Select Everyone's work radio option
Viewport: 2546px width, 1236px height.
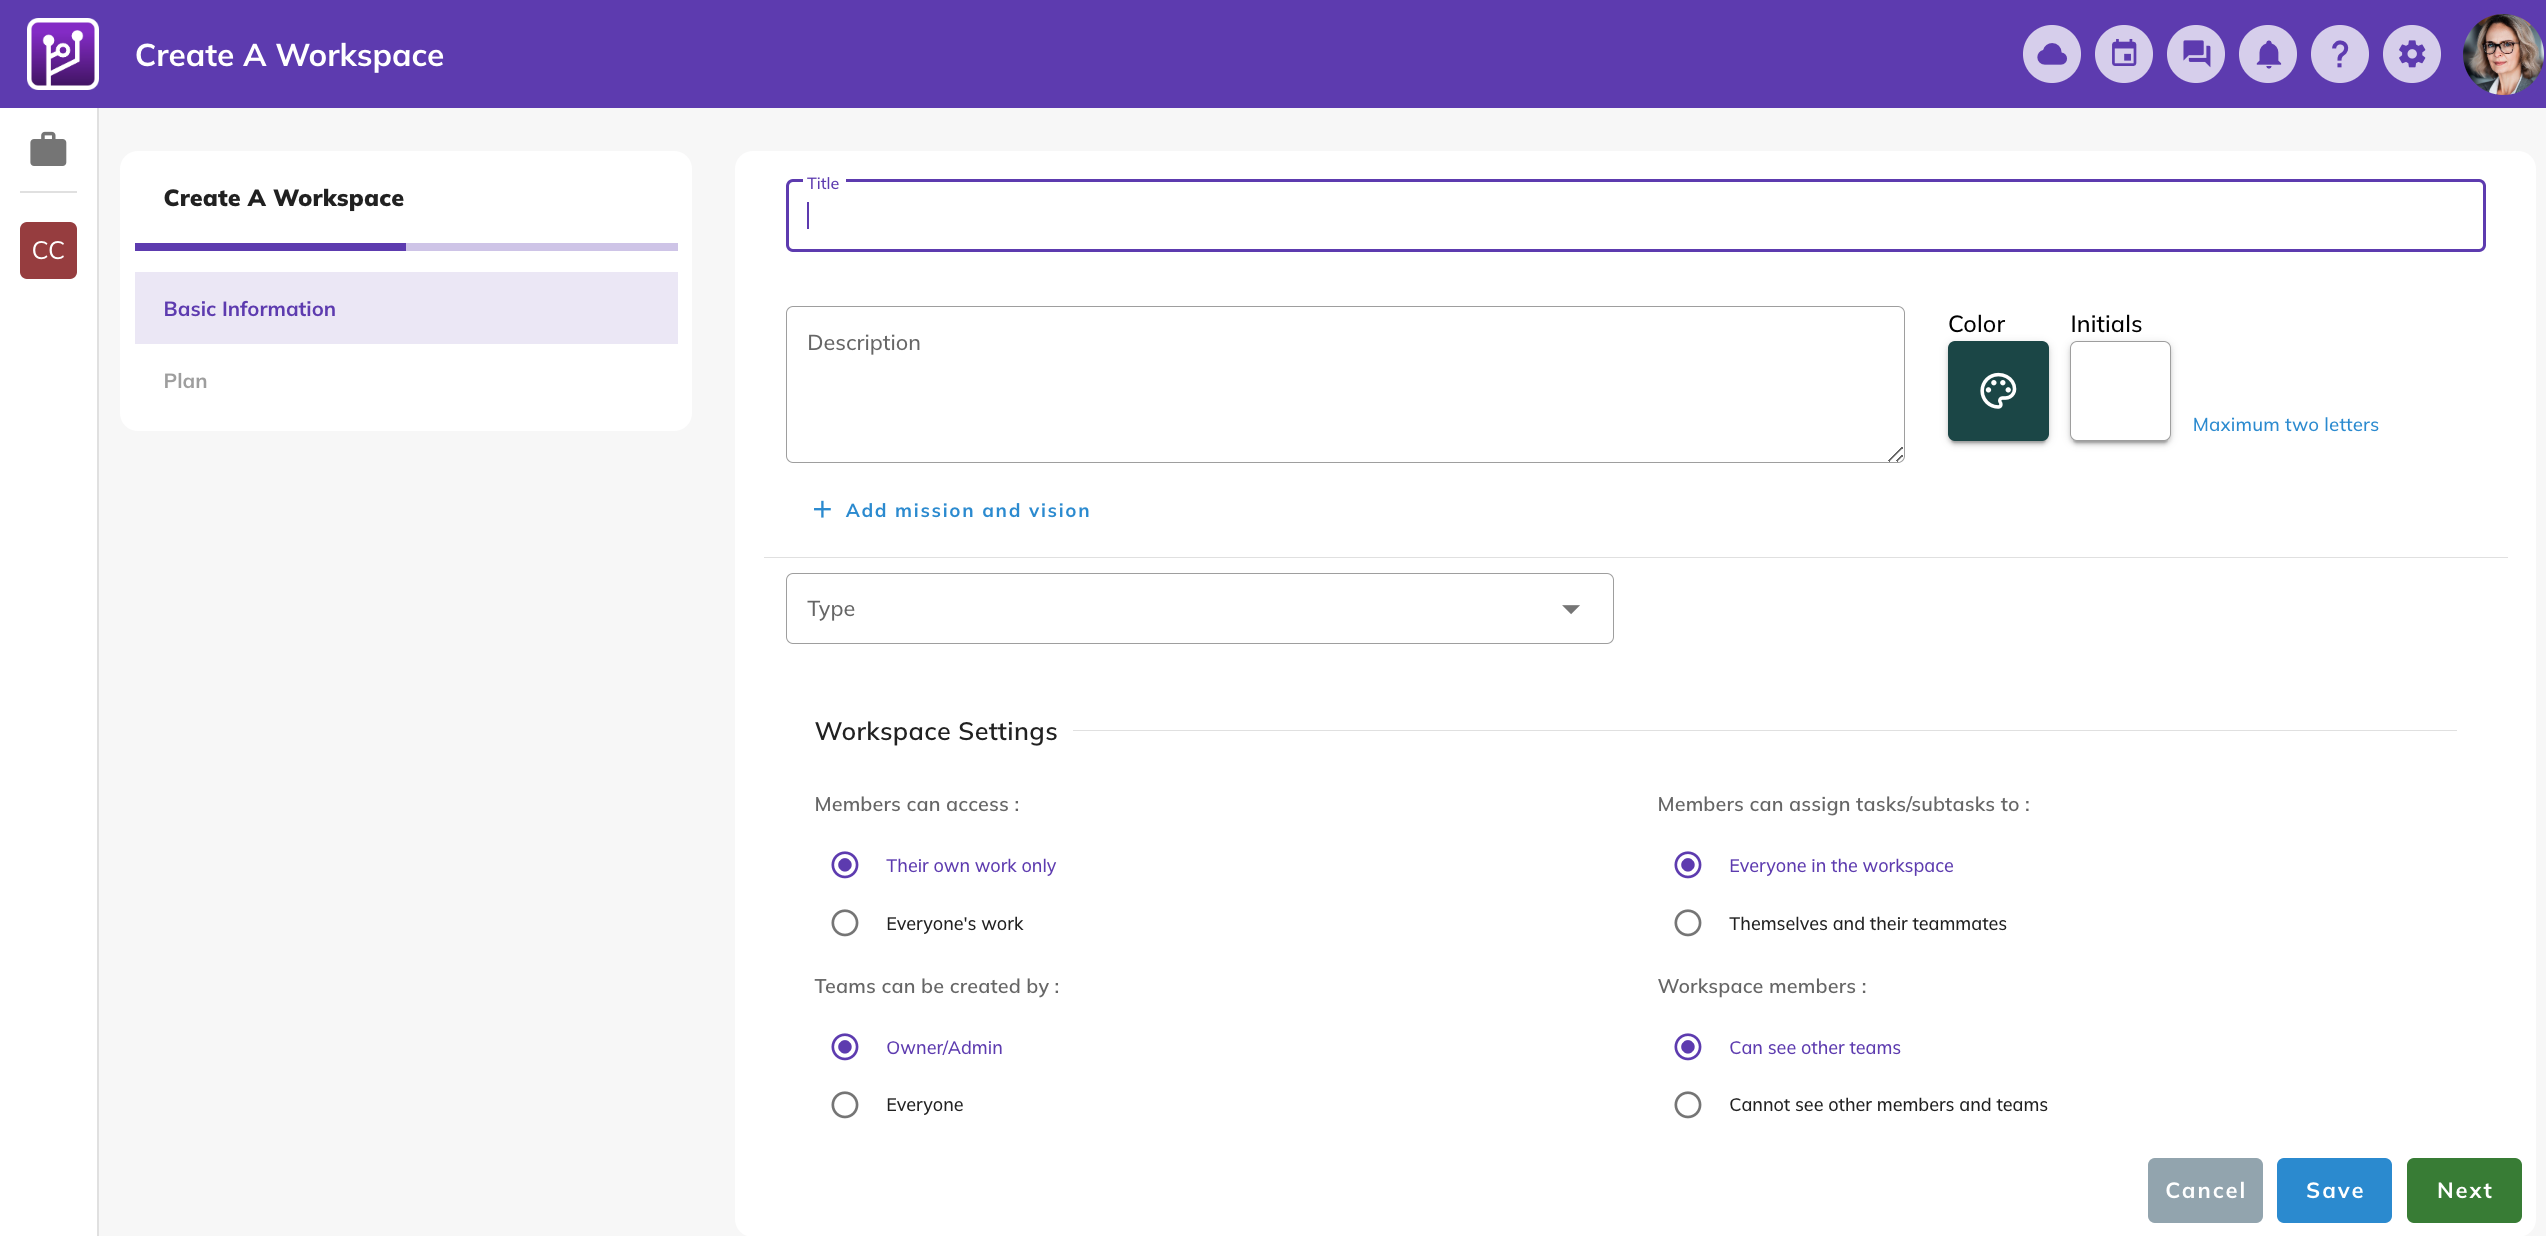pyautogui.click(x=845, y=923)
